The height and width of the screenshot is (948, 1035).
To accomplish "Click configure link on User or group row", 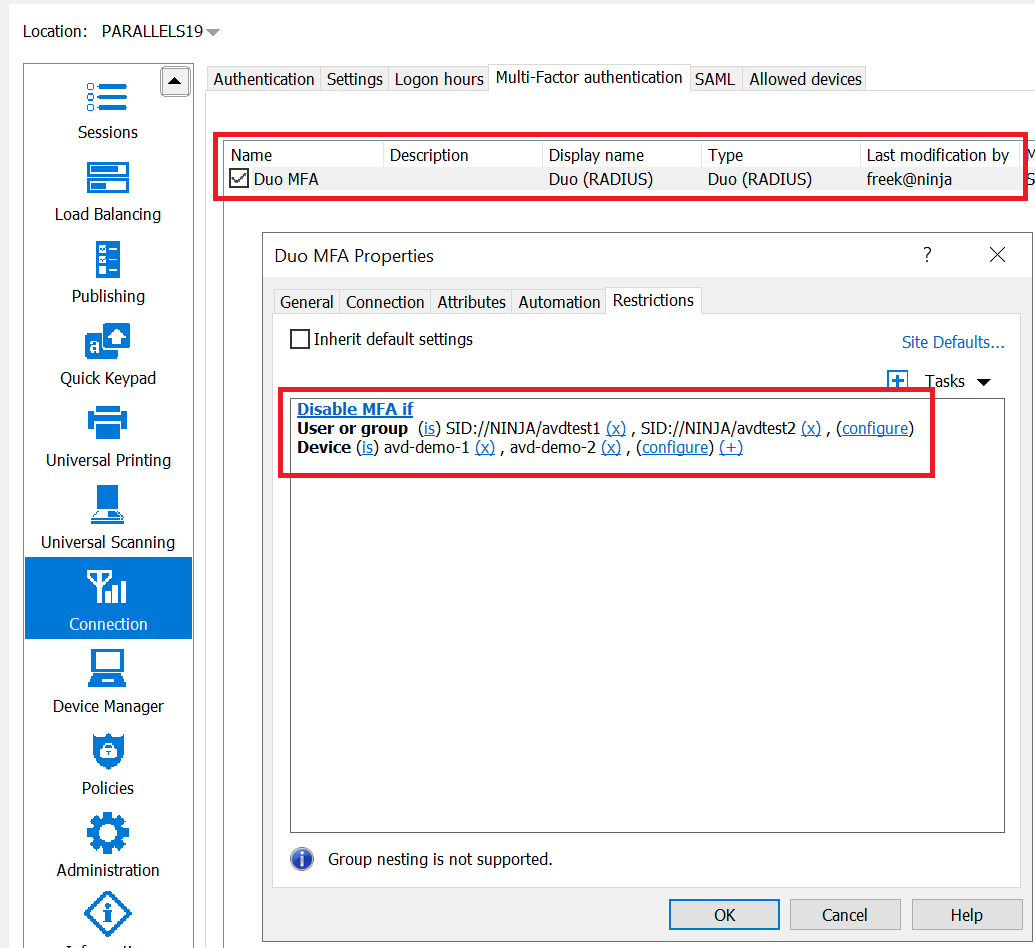I will click(875, 428).
